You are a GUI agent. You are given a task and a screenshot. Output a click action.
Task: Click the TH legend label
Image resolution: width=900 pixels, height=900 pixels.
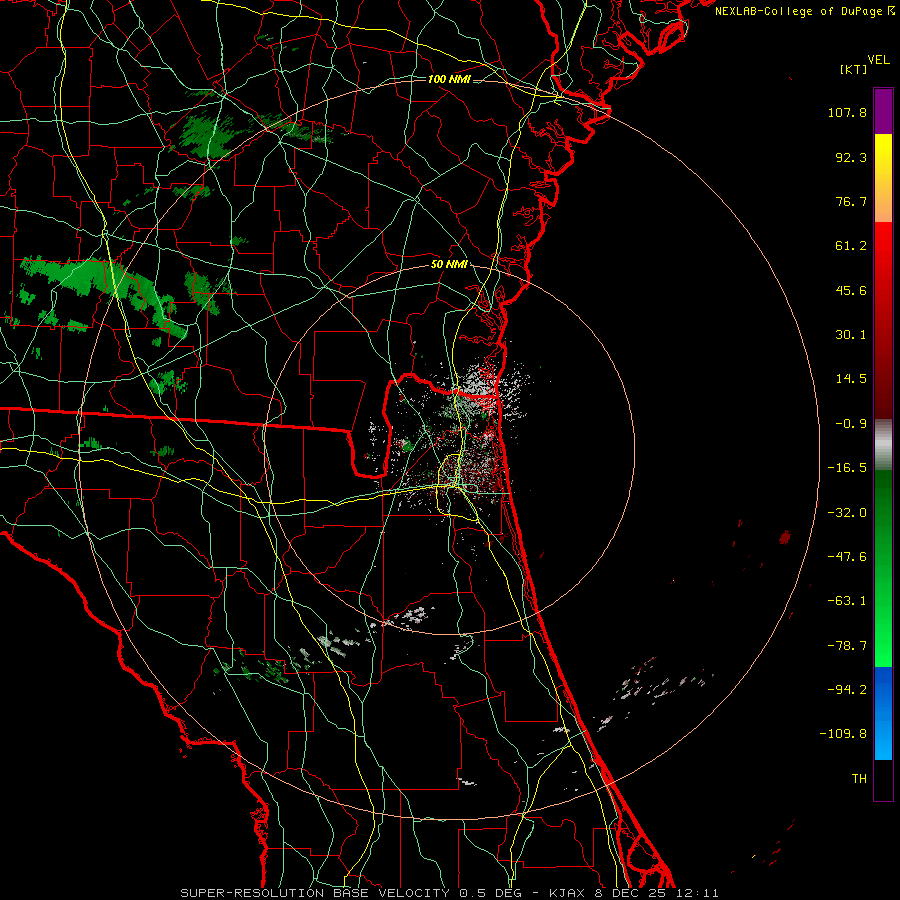[859, 778]
